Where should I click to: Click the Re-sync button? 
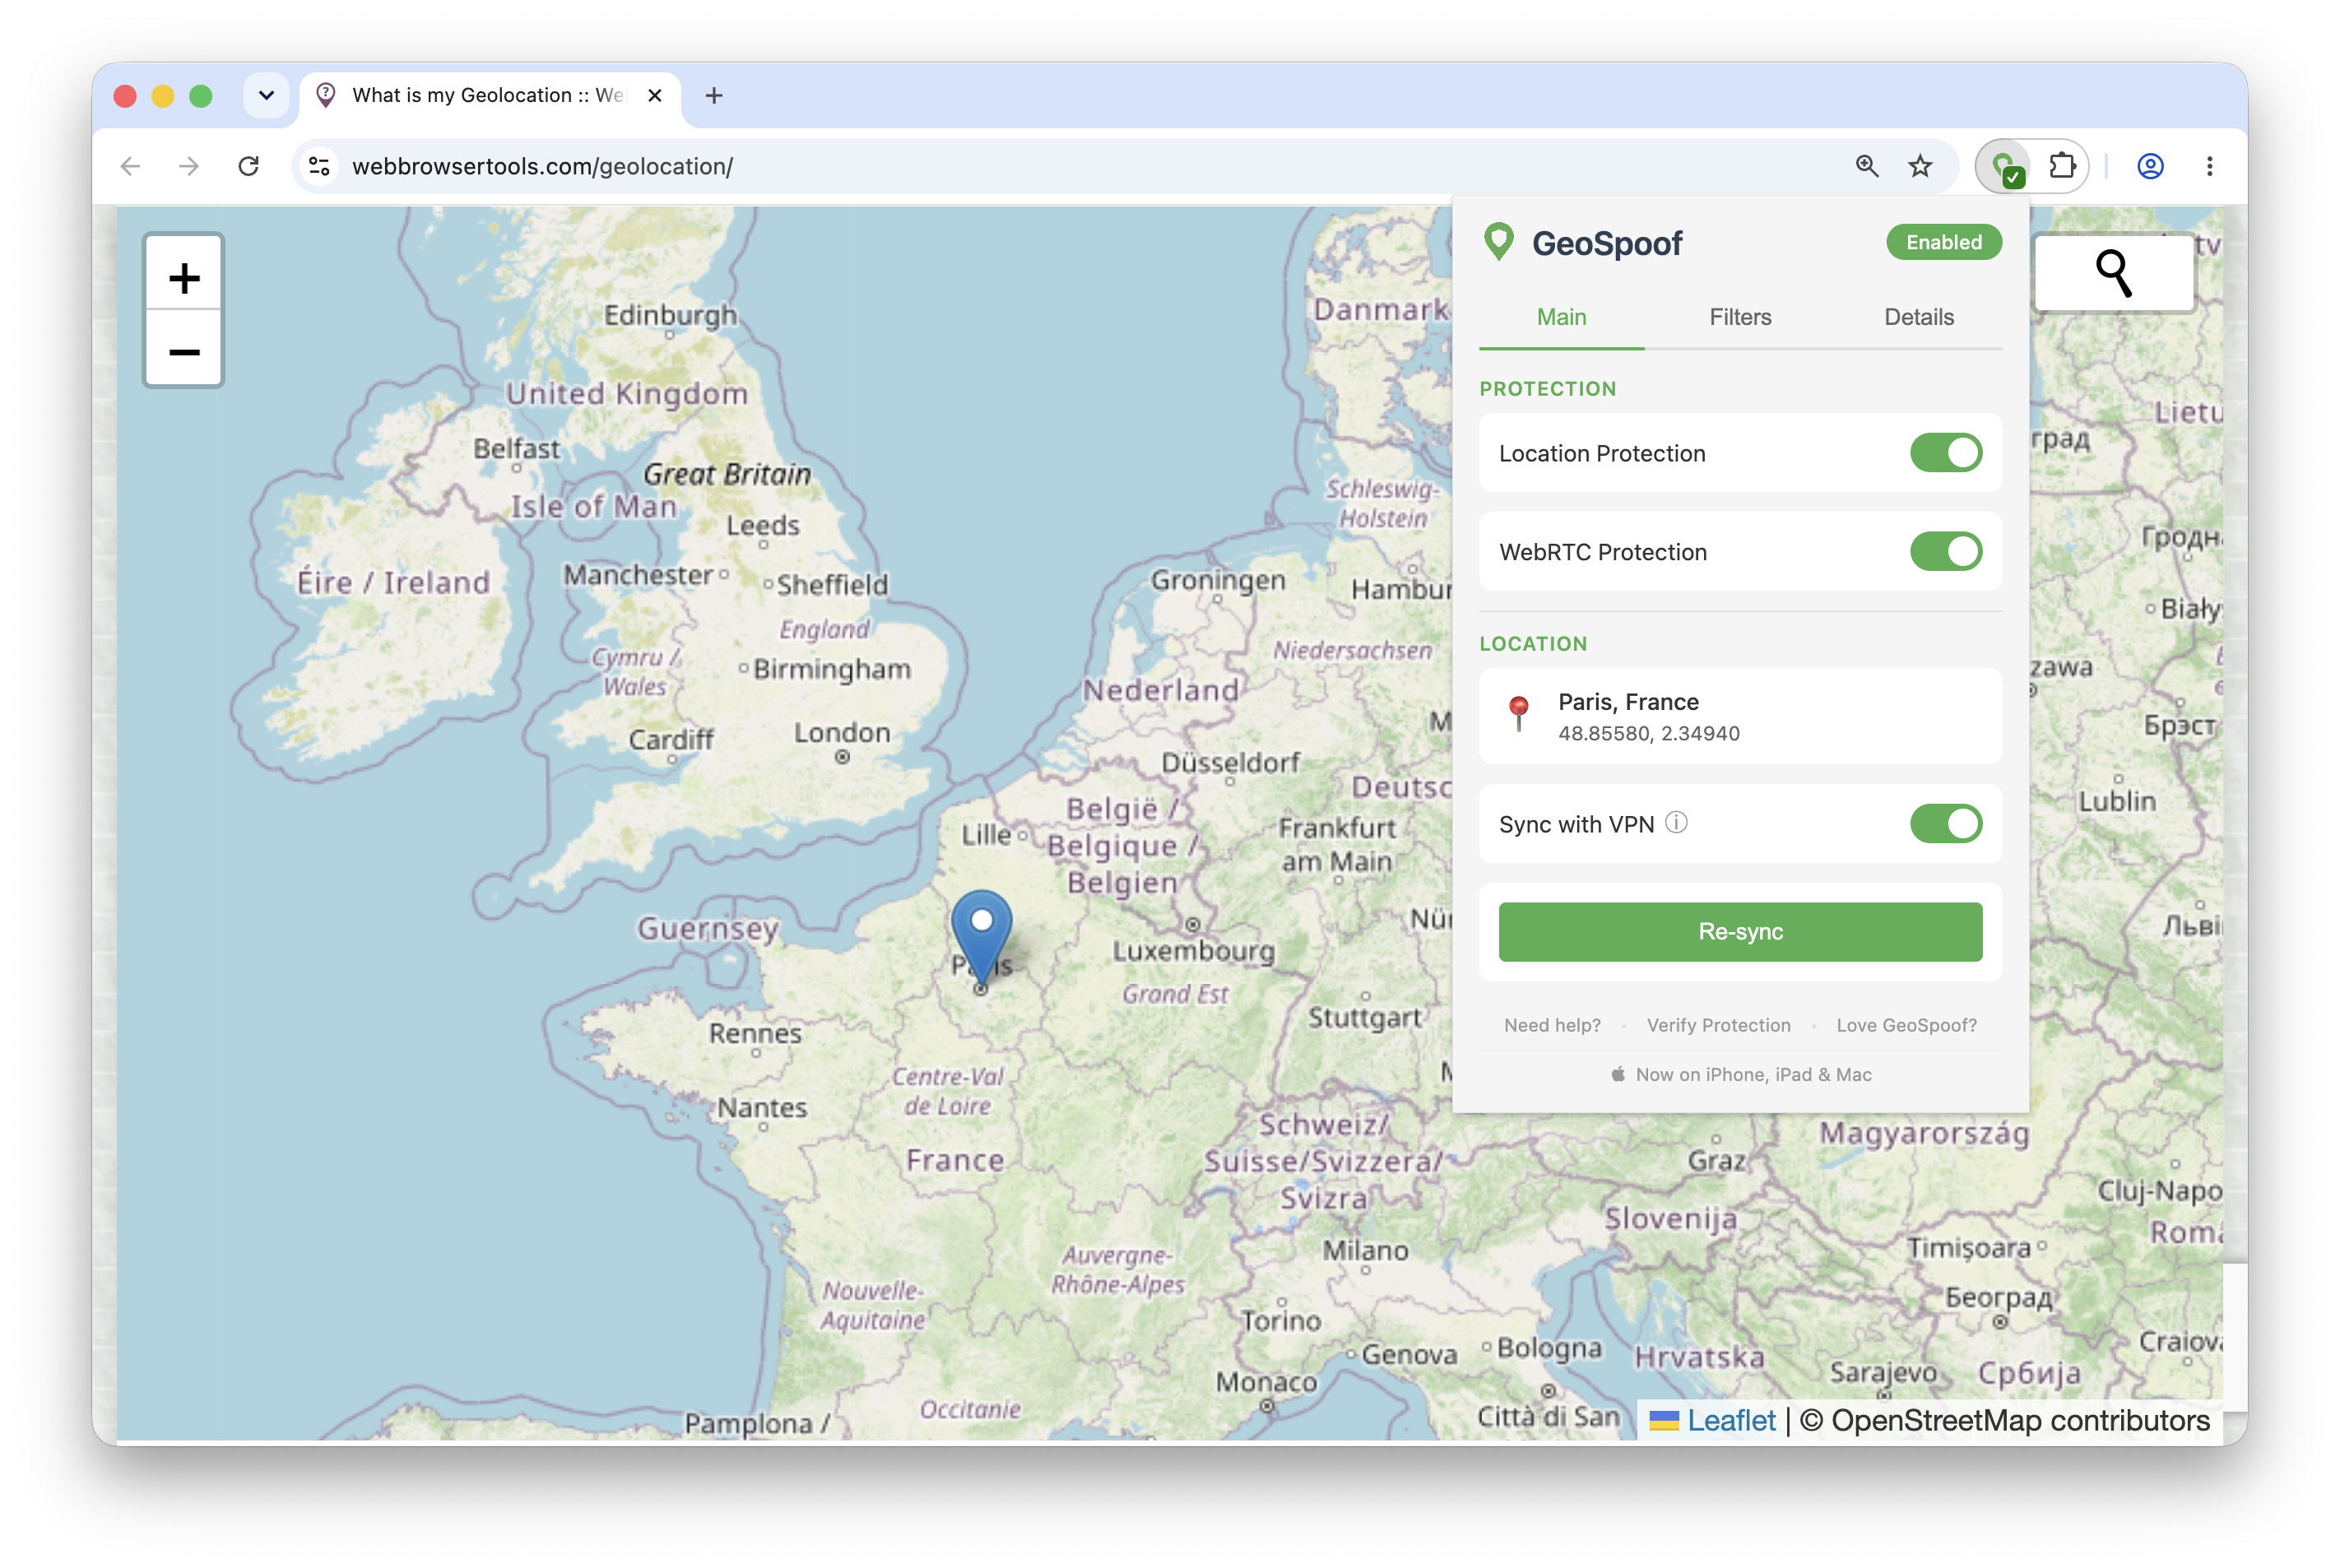[x=1740, y=932]
